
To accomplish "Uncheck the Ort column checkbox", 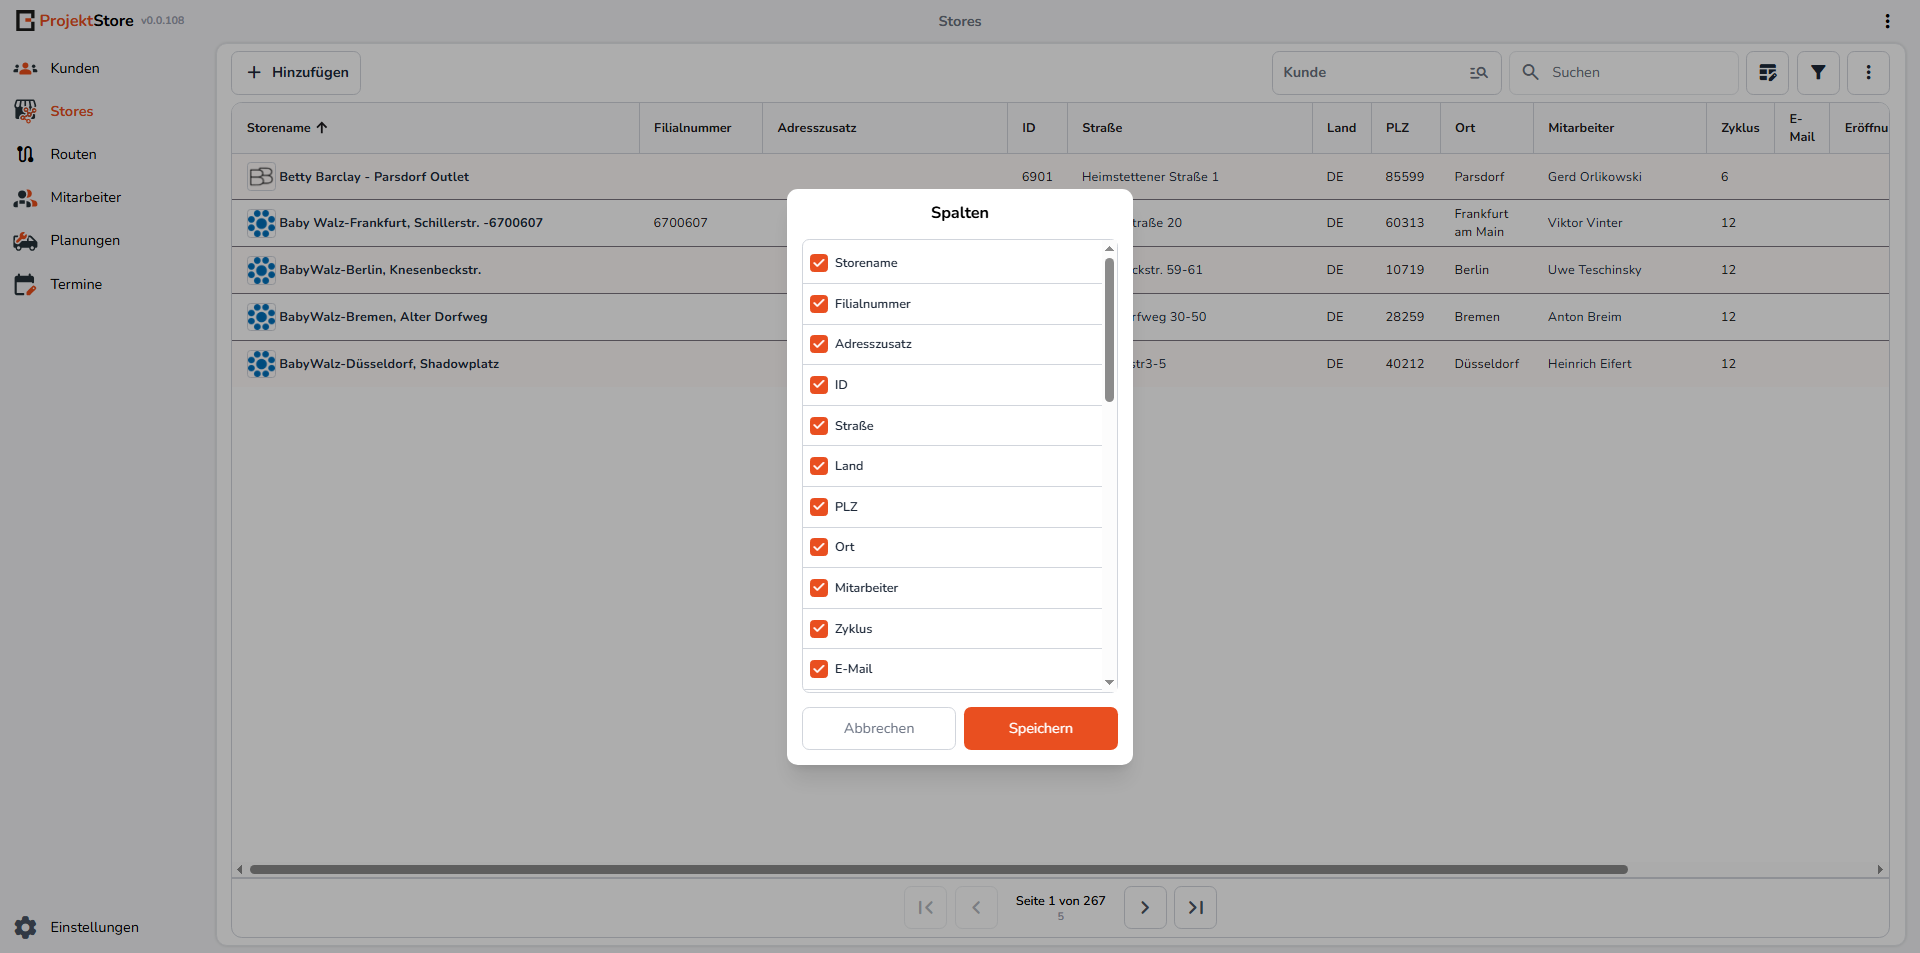I will pyautogui.click(x=819, y=547).
